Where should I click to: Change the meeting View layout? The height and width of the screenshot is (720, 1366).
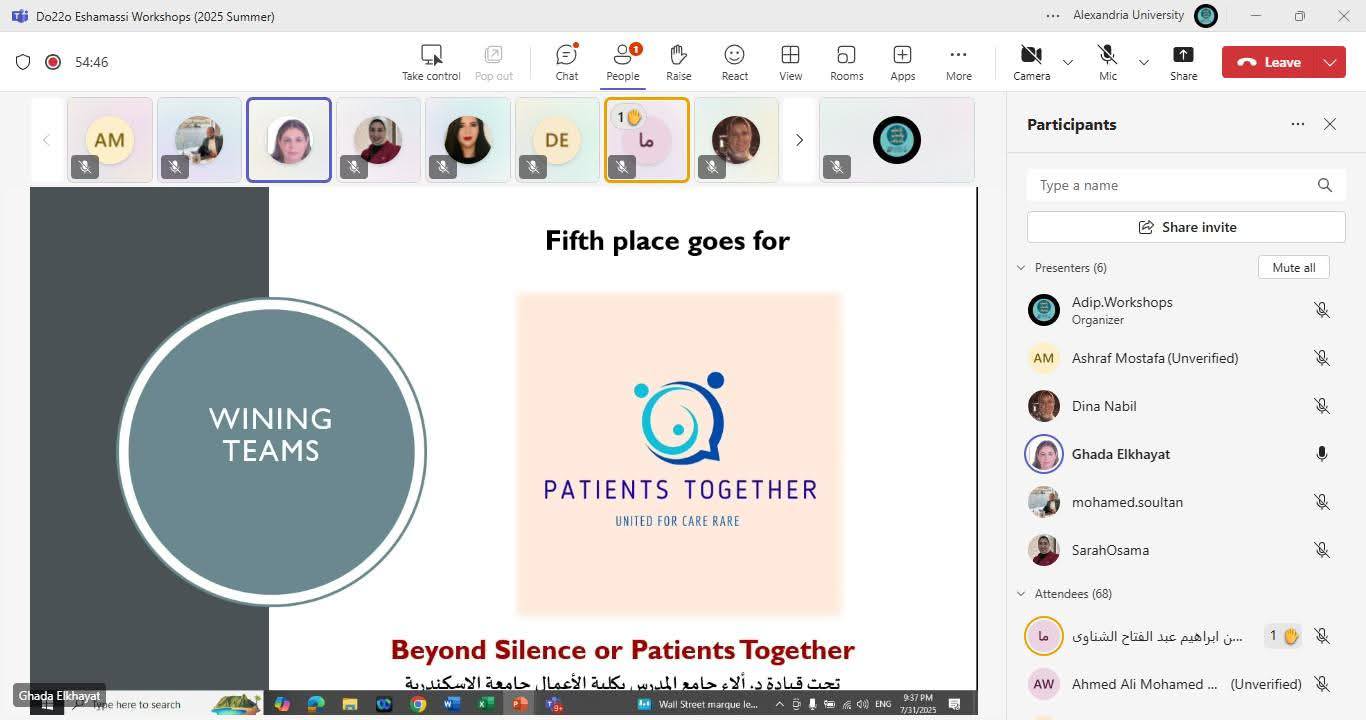point(790,62)
